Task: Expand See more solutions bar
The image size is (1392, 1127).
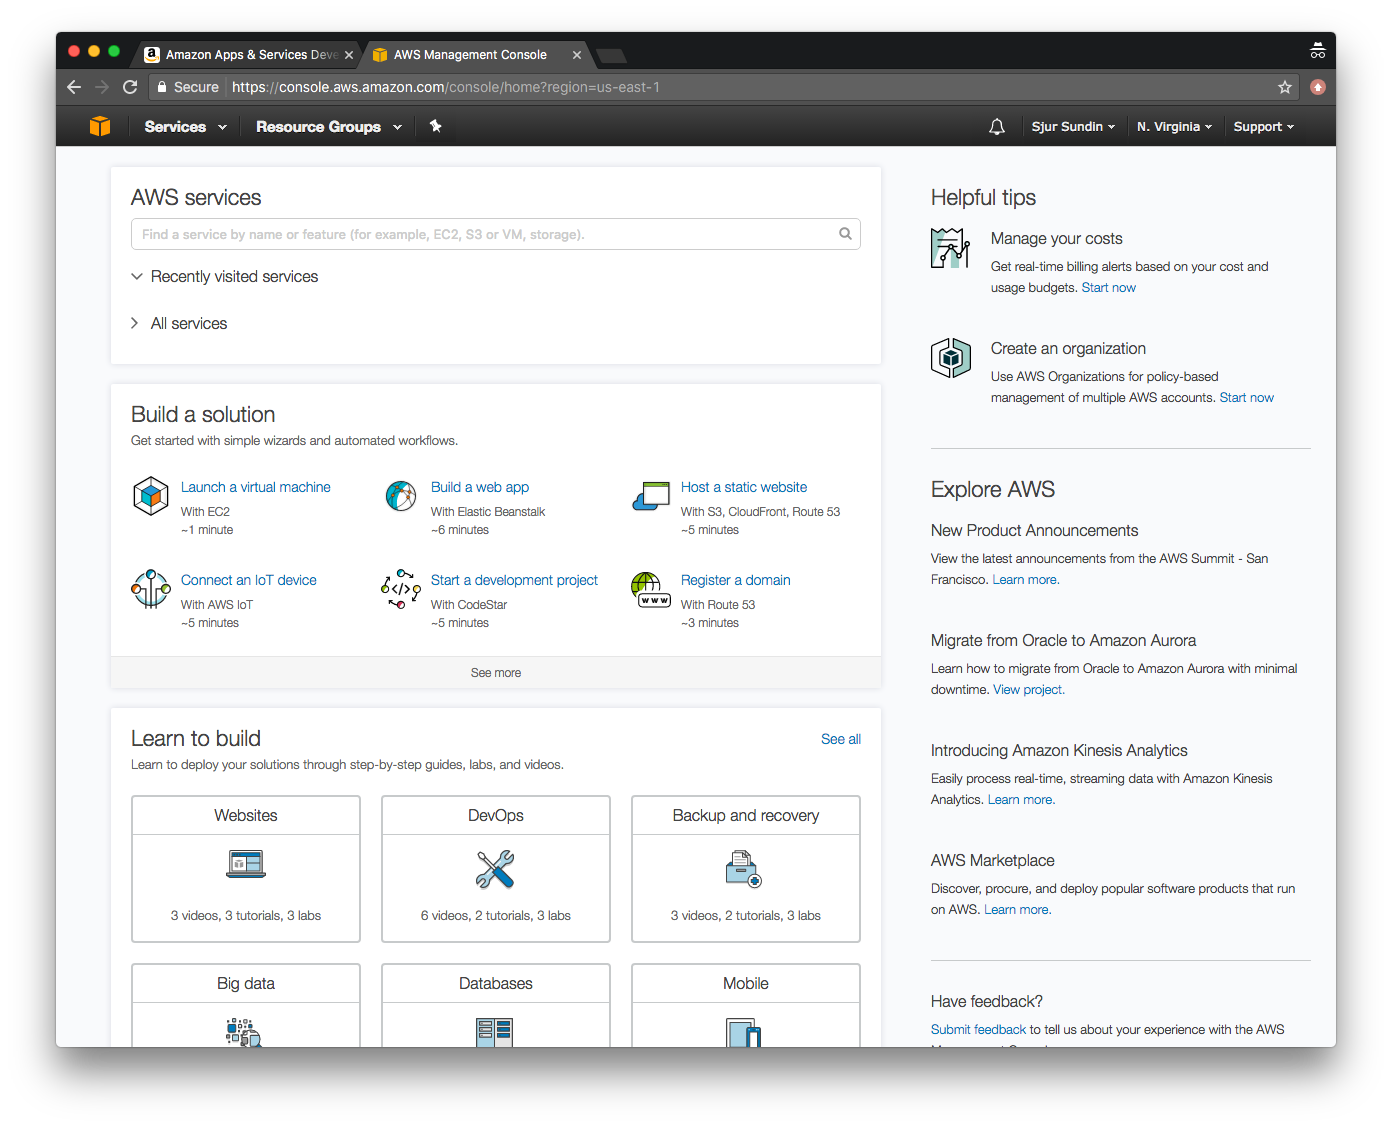Action: pos(496,673)
